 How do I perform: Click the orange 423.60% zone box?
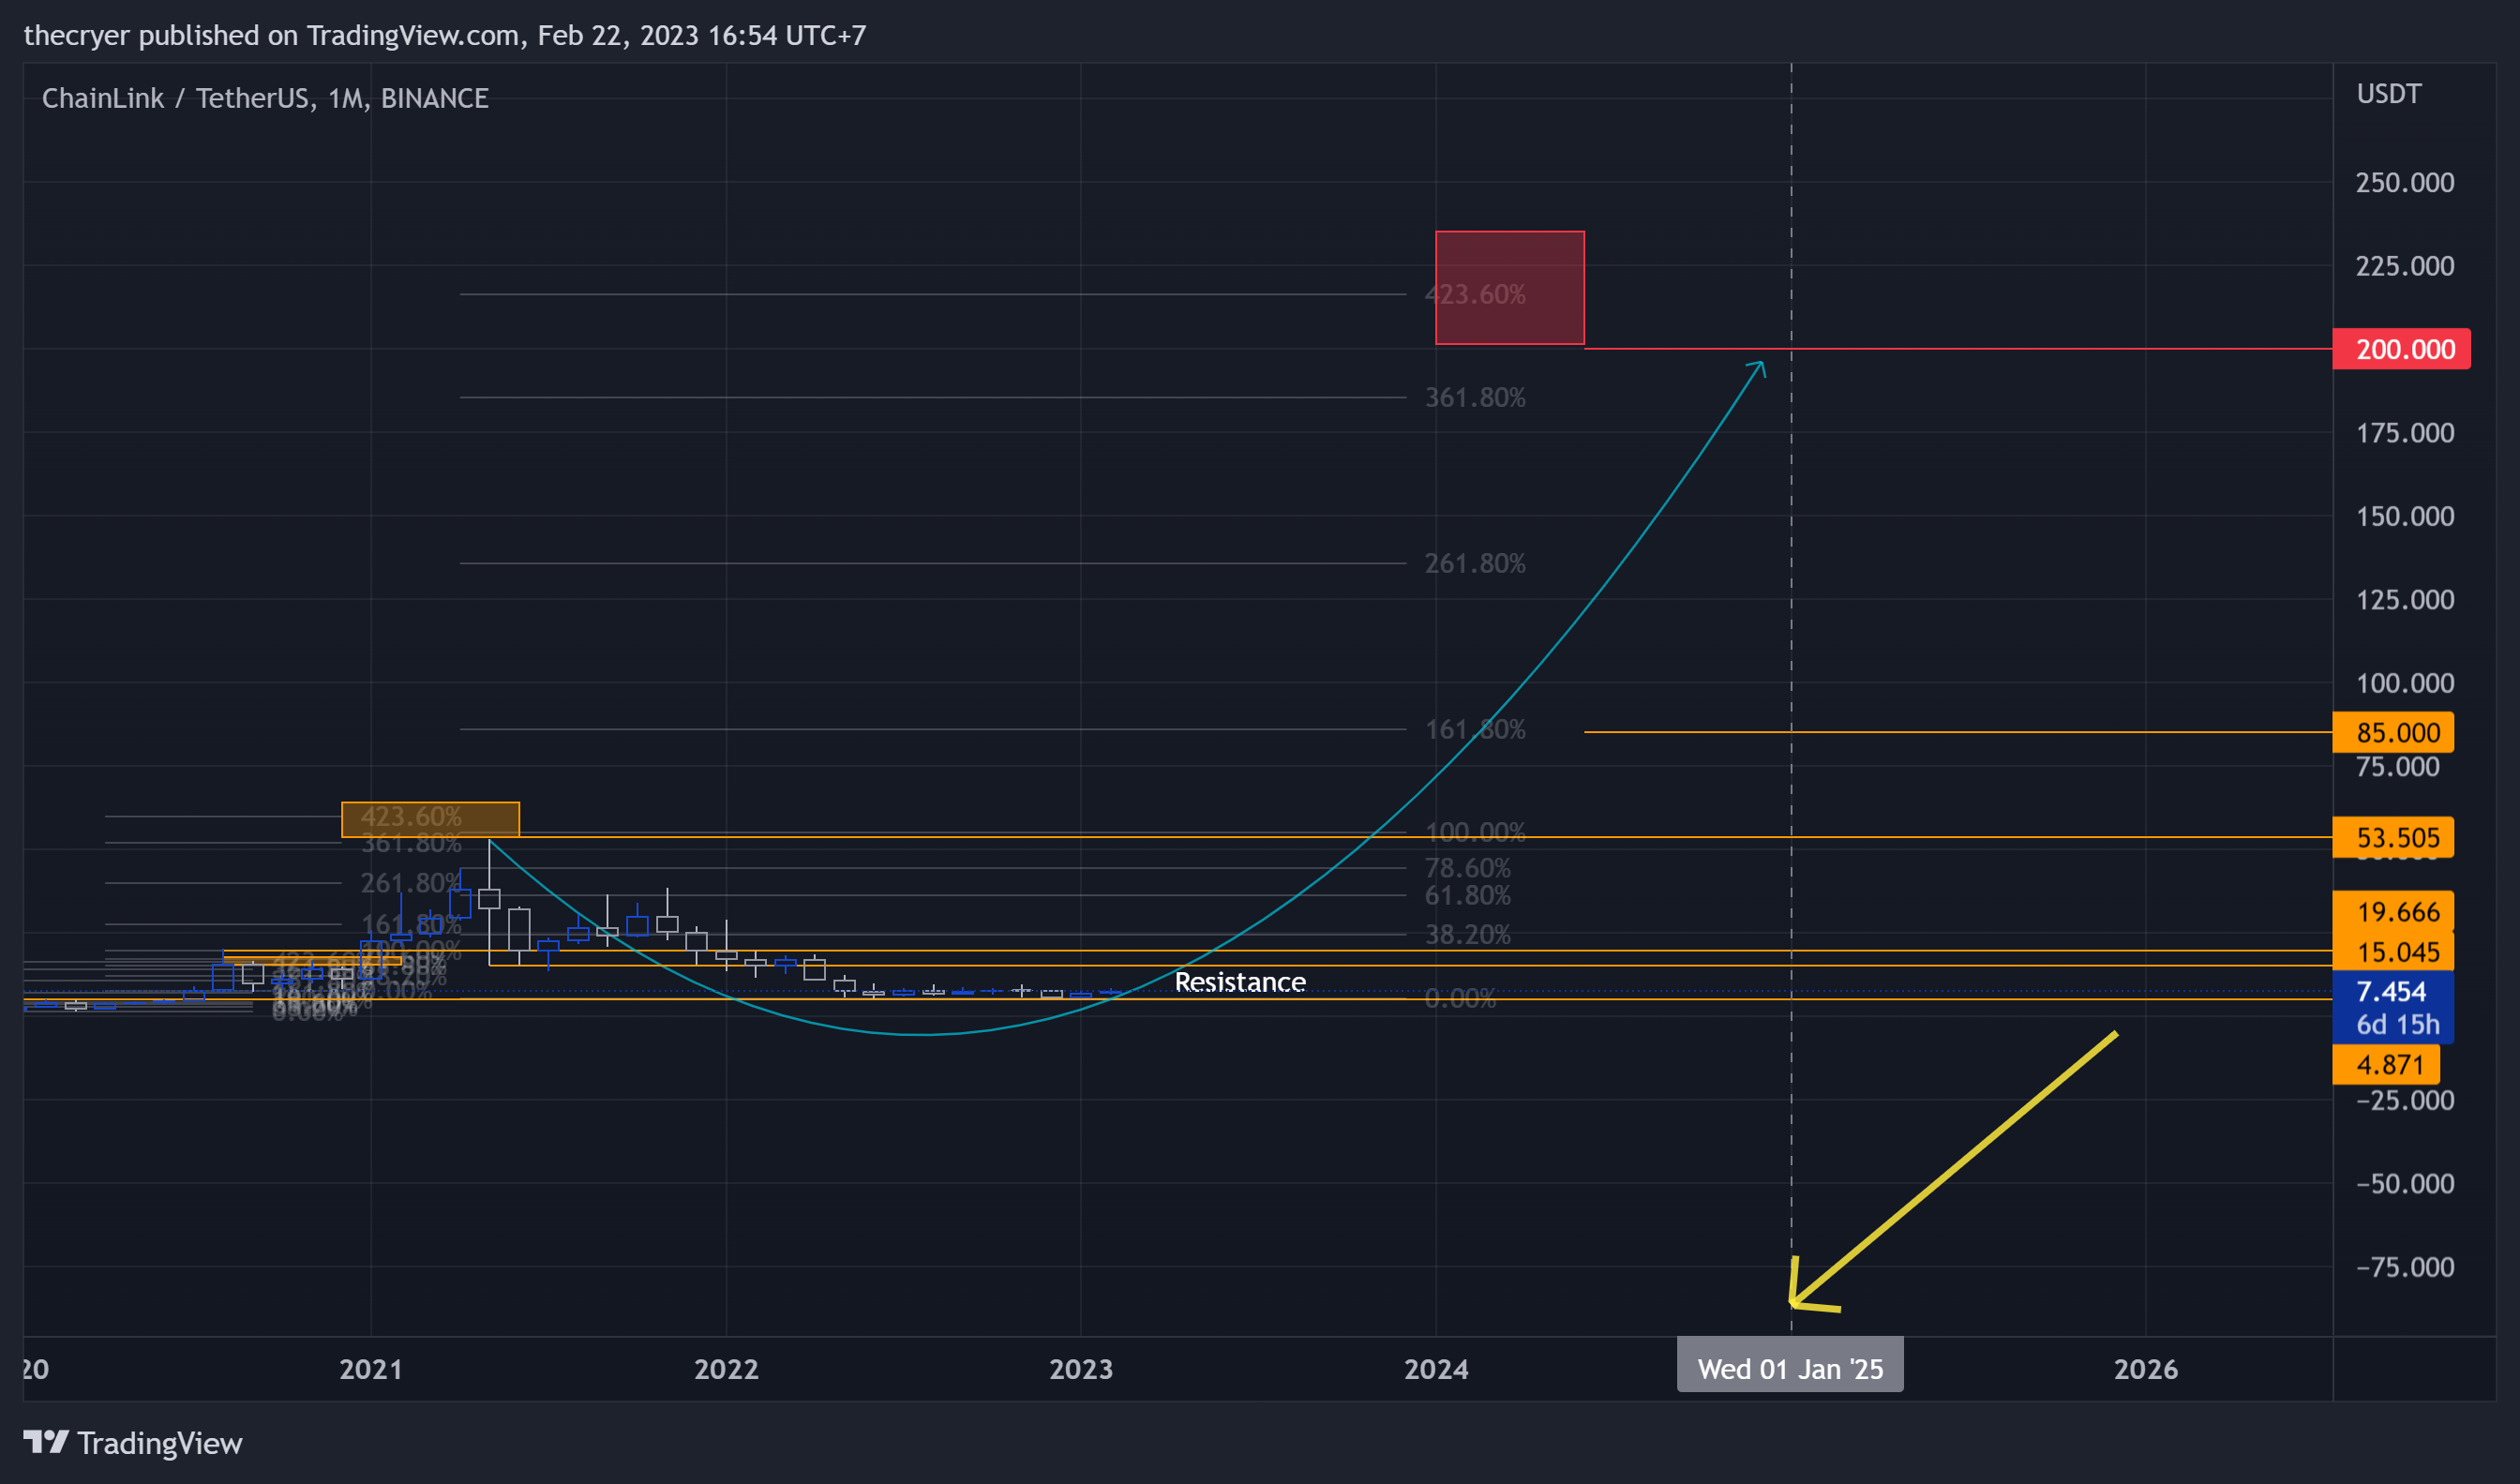pyautogui.click(x=430, y=819)
